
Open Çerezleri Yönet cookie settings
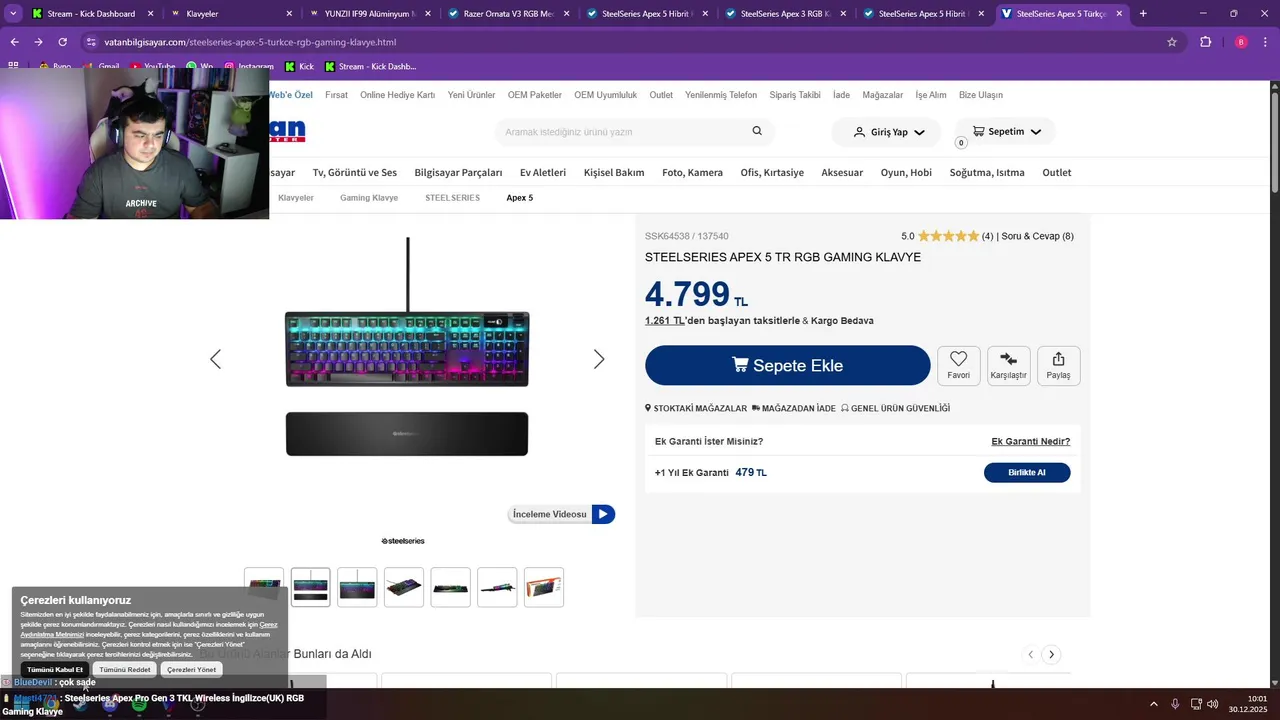click(191, 669)
